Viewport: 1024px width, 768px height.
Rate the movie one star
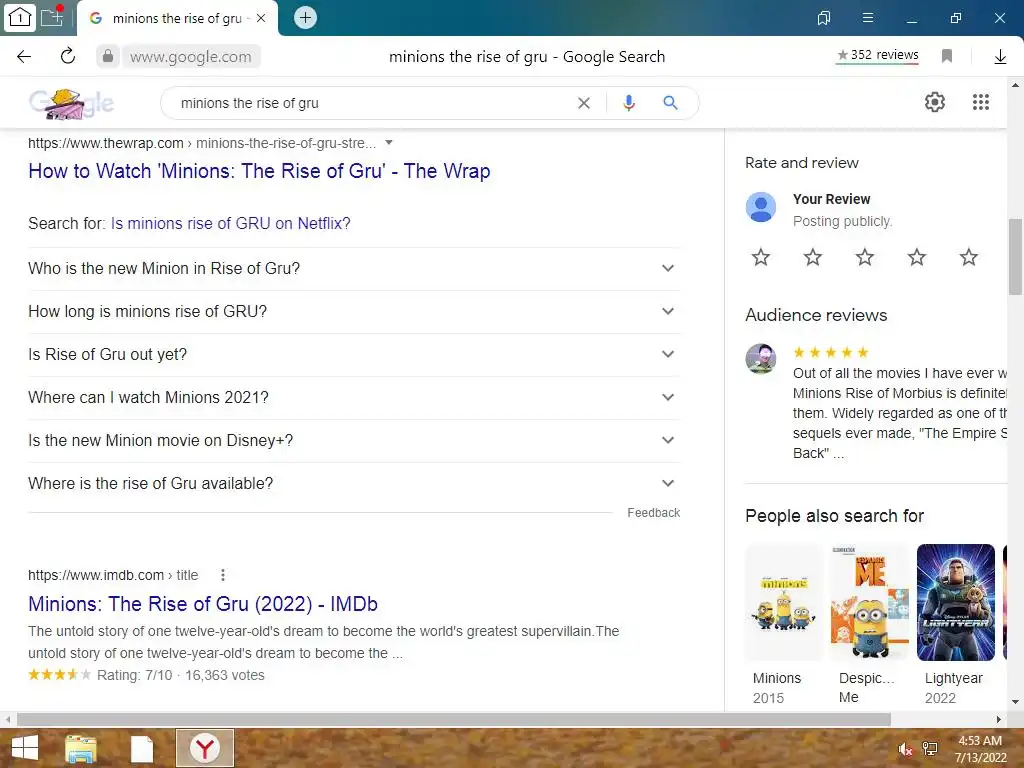coord(761,257)
